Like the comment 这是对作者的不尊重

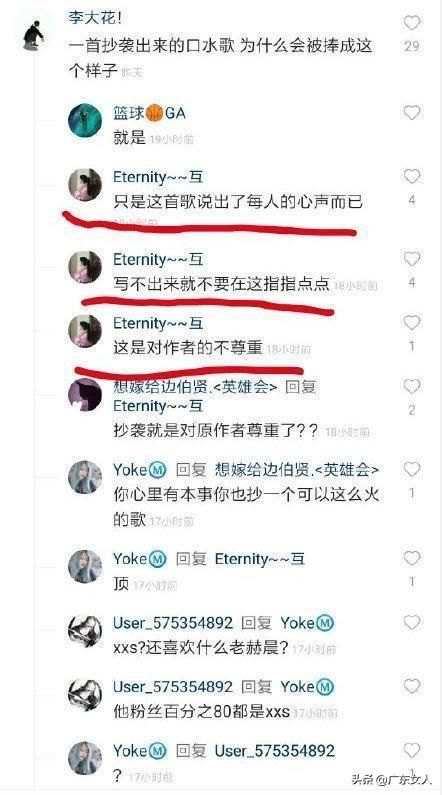[x=412, y=323]
